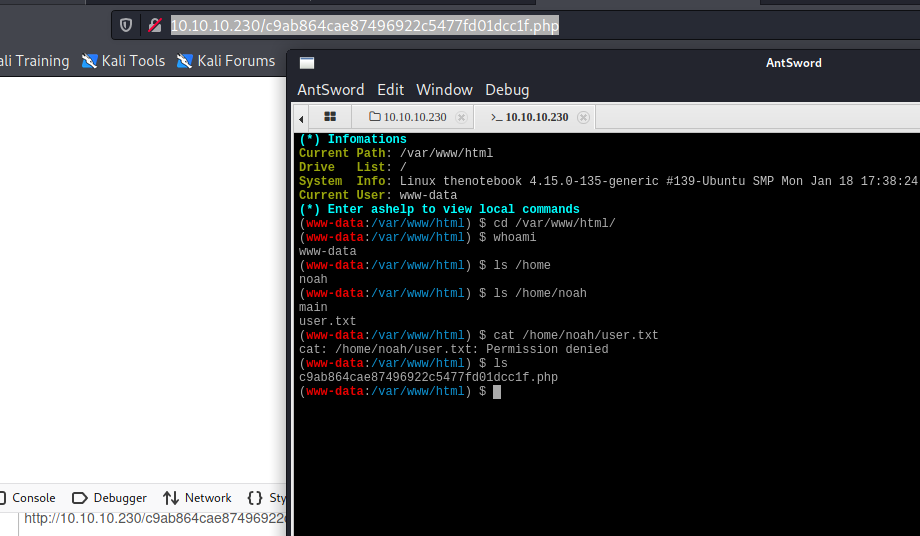Image resolution: width=920 pixels, height=536 pixels.
Task: Open the AntSword menu
Action: tap(330, 90)
